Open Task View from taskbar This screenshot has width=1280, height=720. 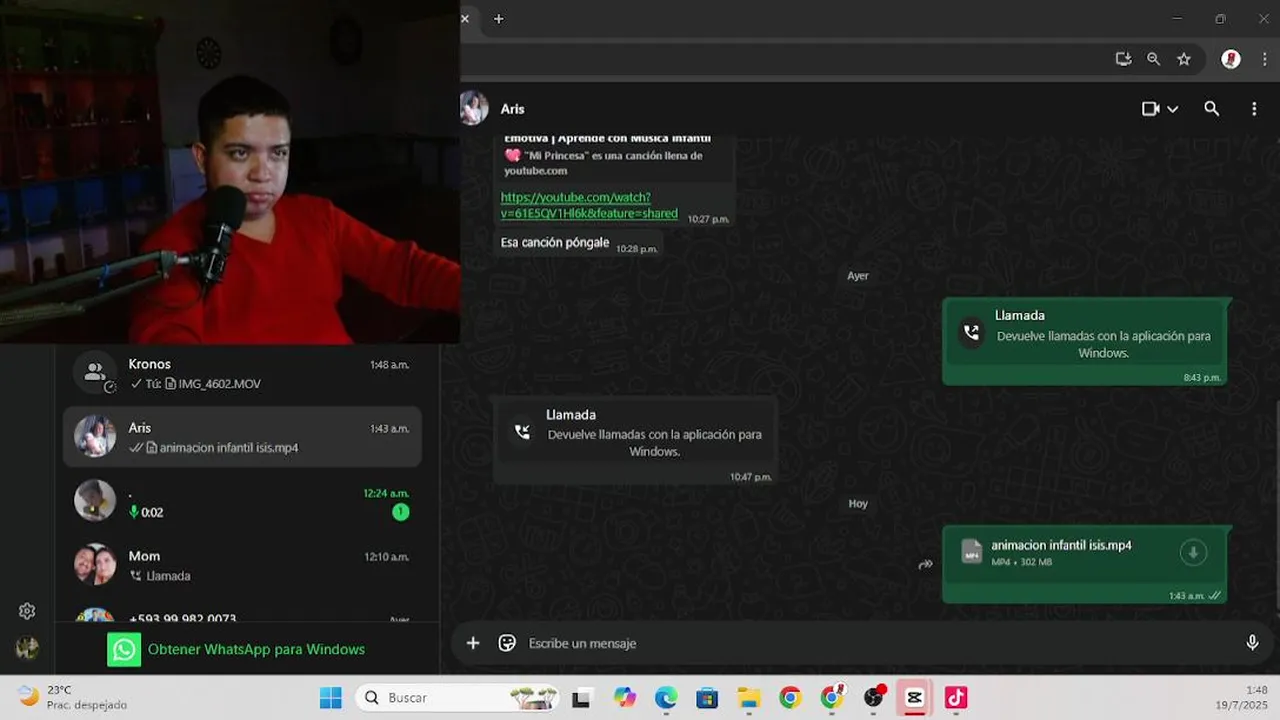click(x=581, y=697)
